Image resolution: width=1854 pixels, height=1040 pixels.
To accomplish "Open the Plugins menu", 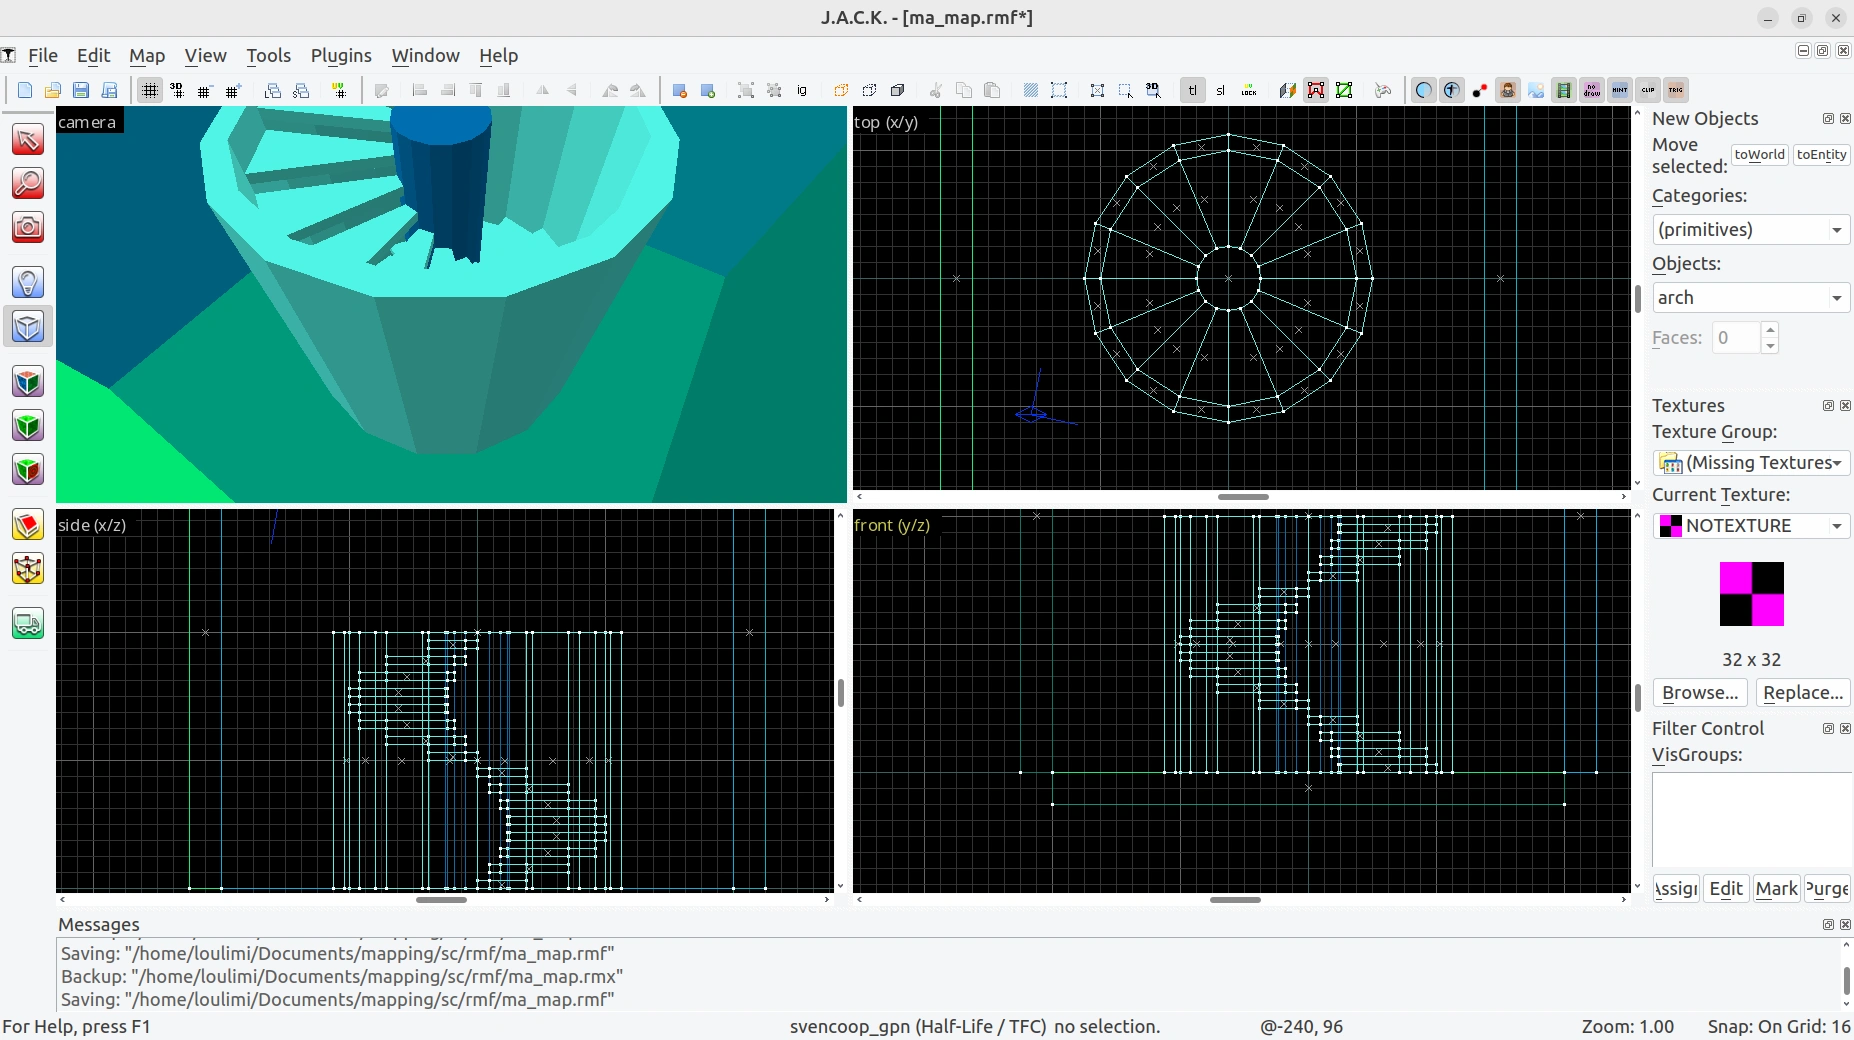I will [x=341, y=56].
